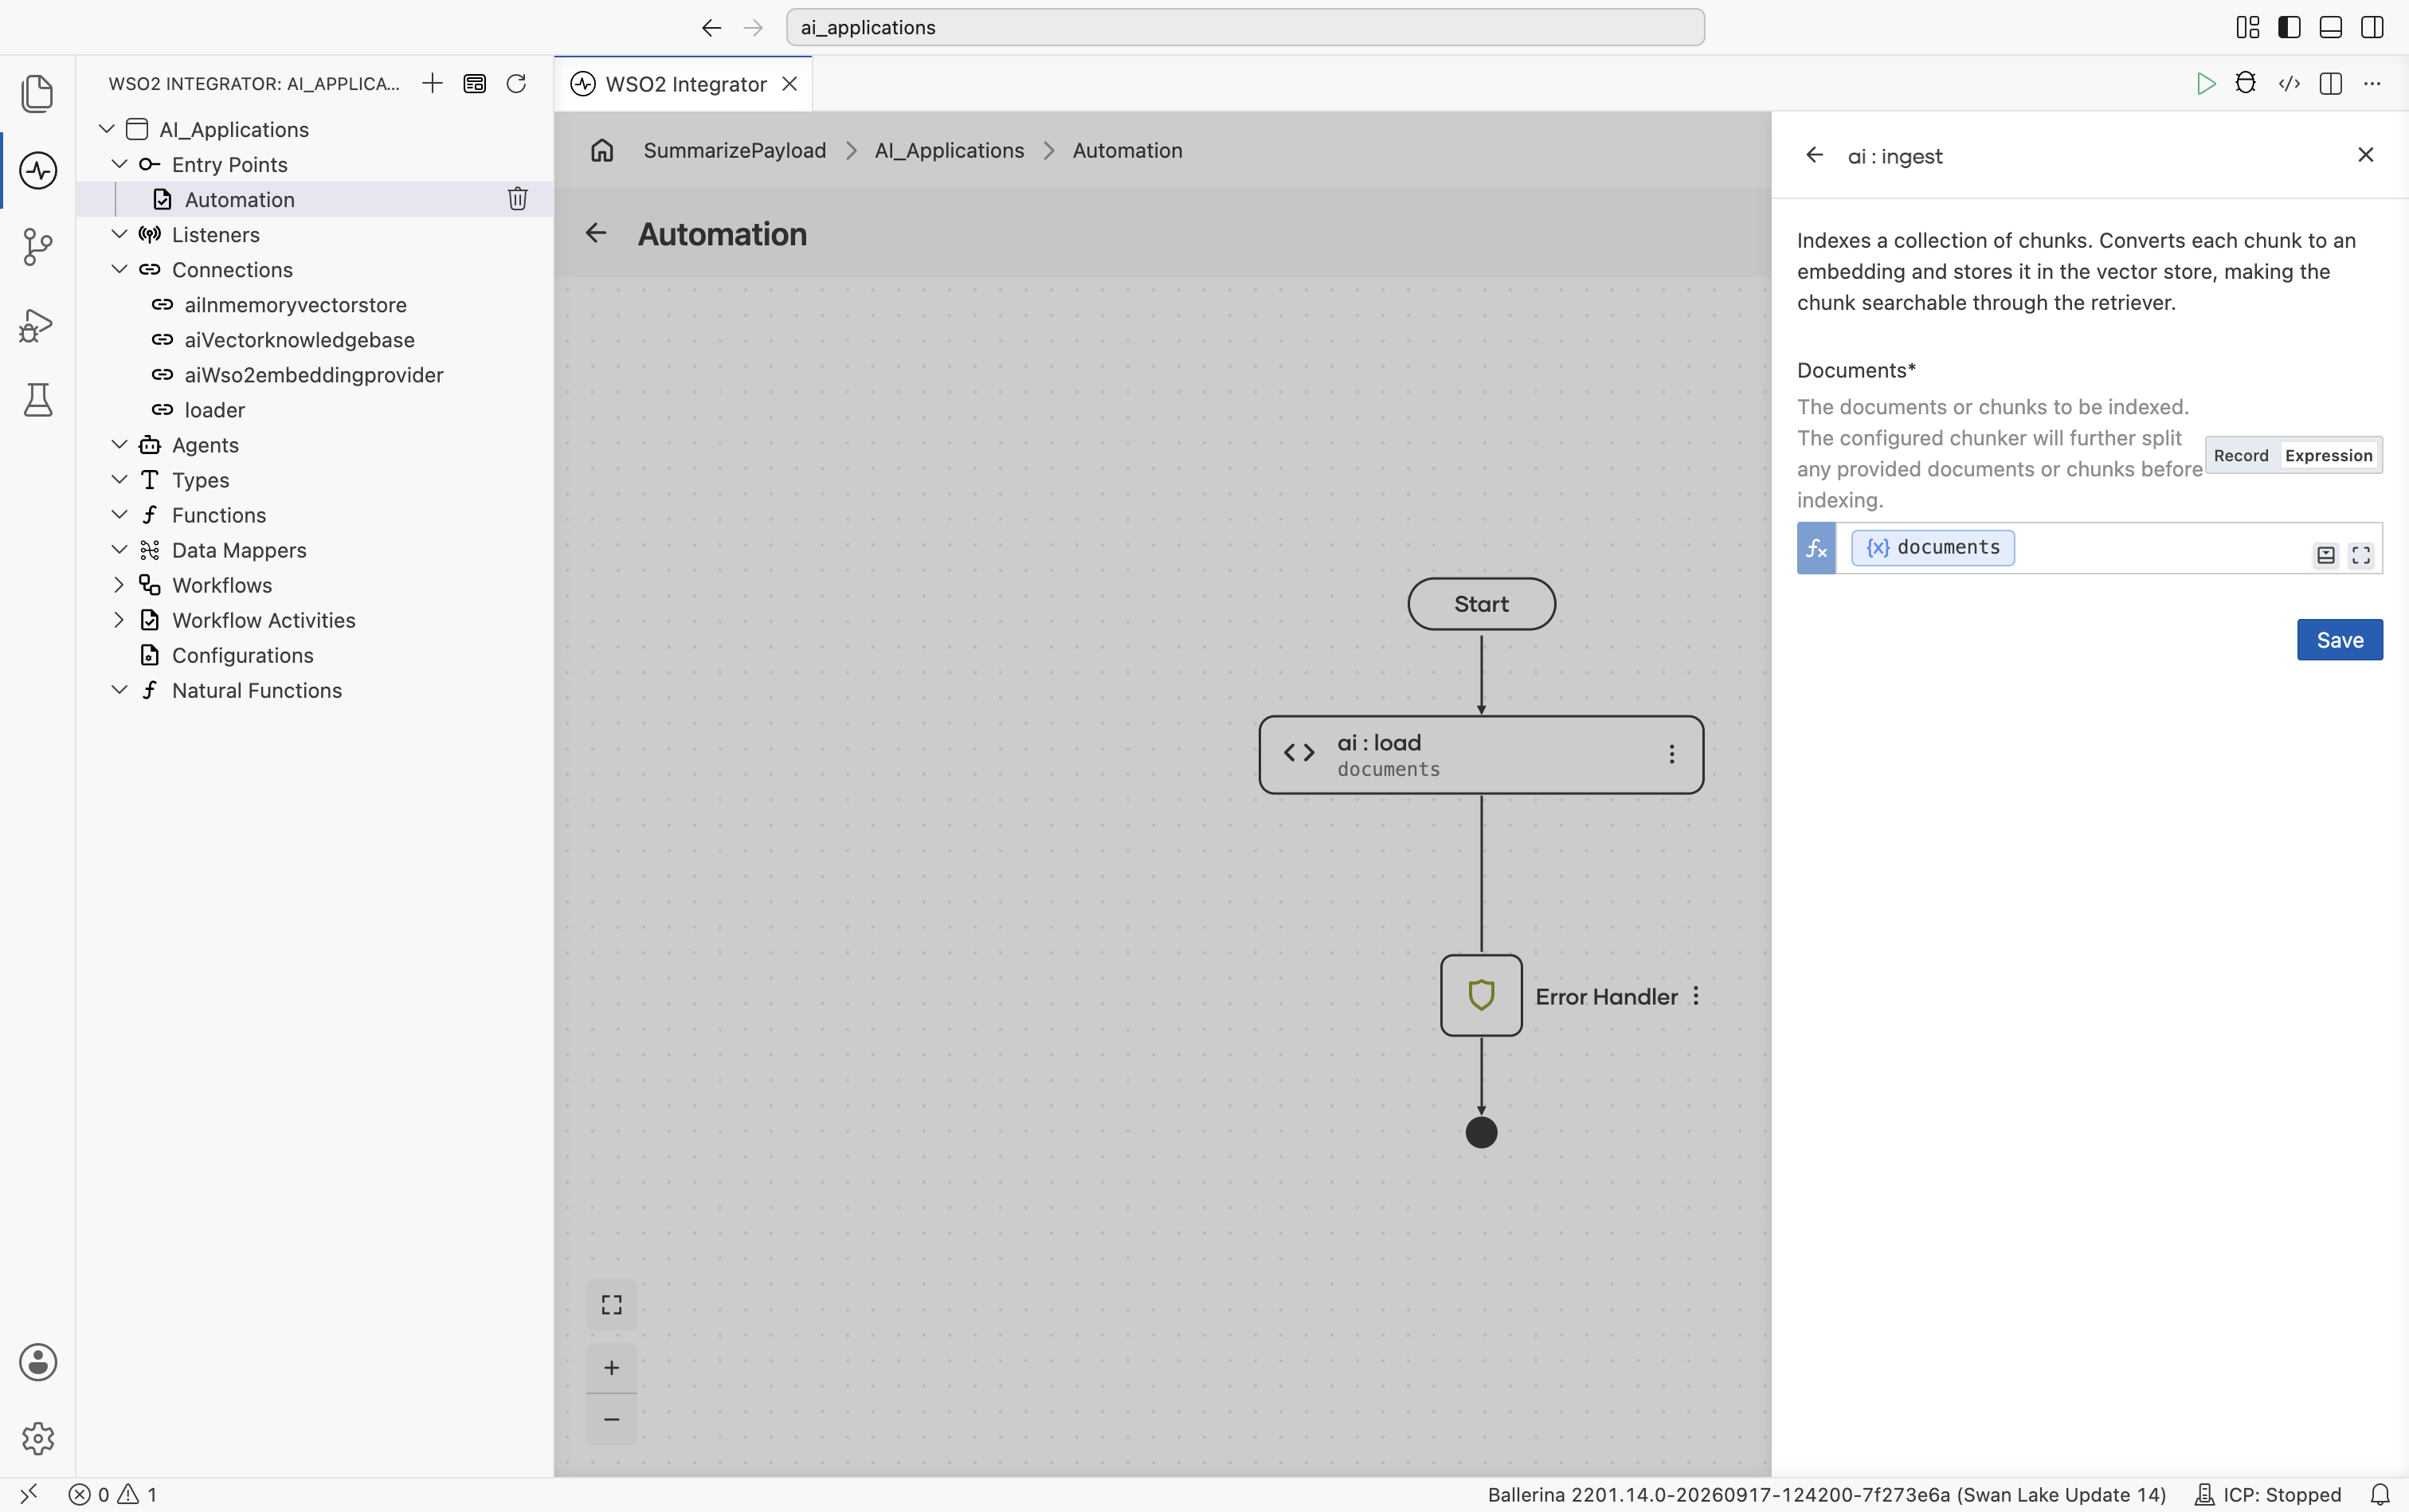Fit diagram to screen icon
2409x1512 pixels.
point(611,1305)
